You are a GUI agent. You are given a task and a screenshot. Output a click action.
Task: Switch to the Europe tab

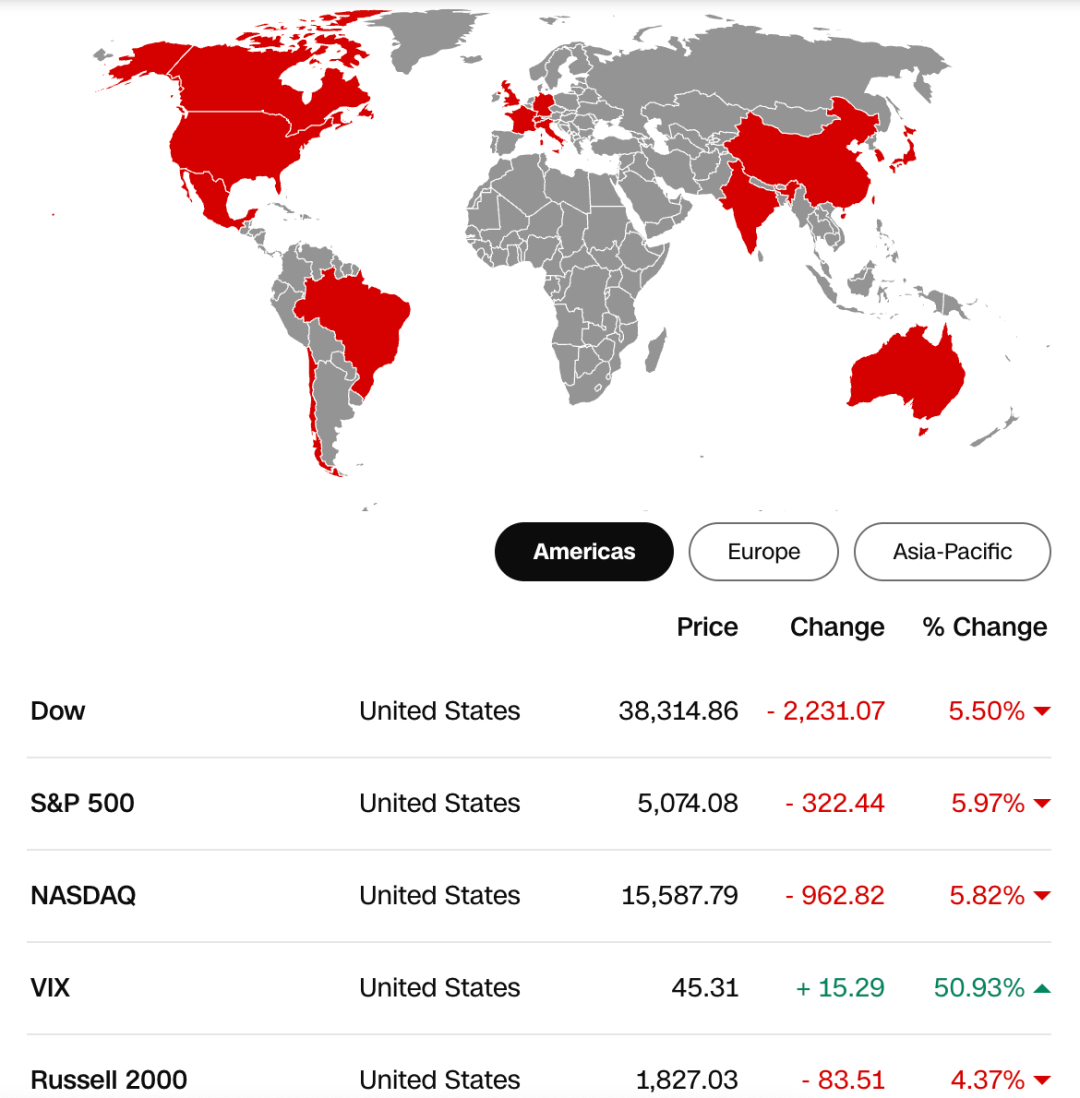point(763,552)
